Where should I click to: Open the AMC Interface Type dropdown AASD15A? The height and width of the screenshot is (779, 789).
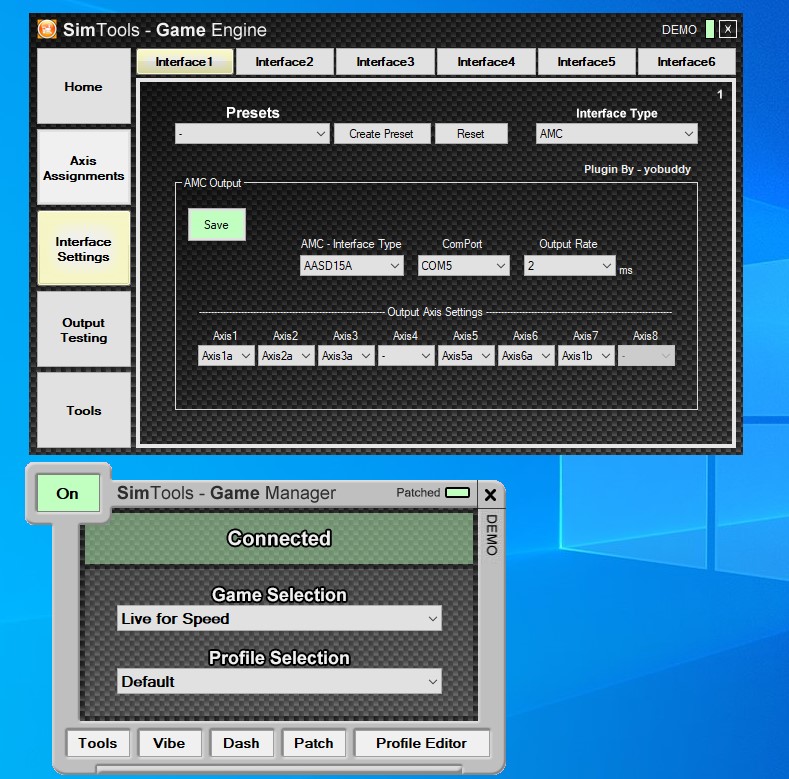tap(352, 266)
